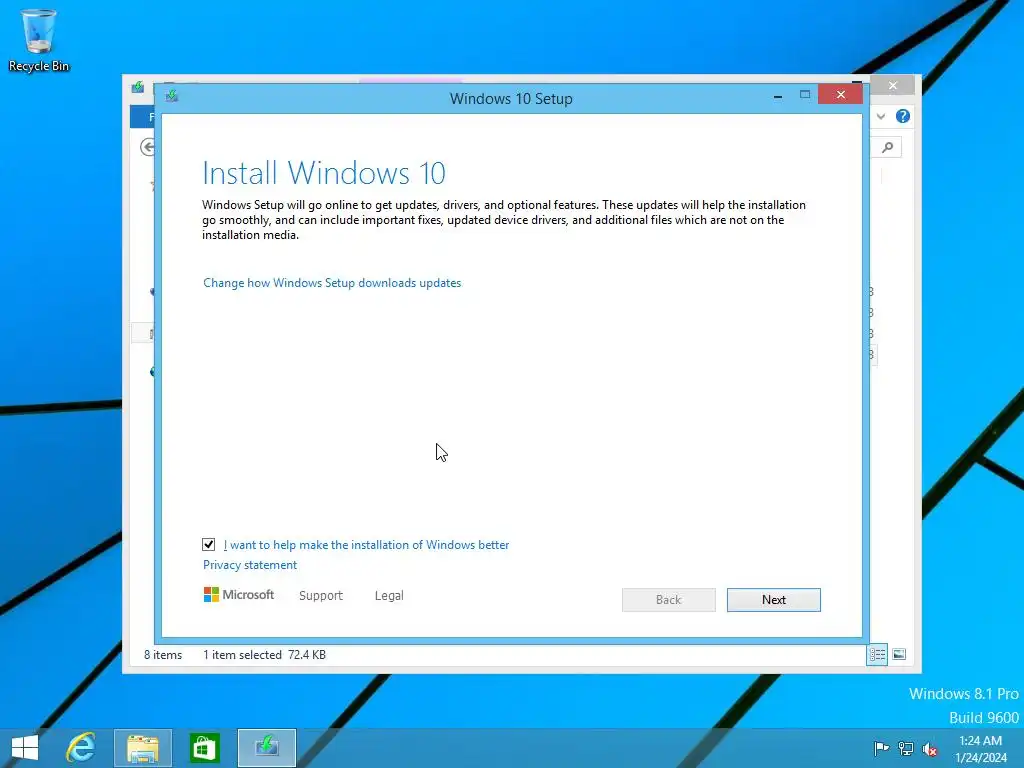The image size is (1024, 768).
Task: Close the Windows 10 Setup window
Action: 840,95
